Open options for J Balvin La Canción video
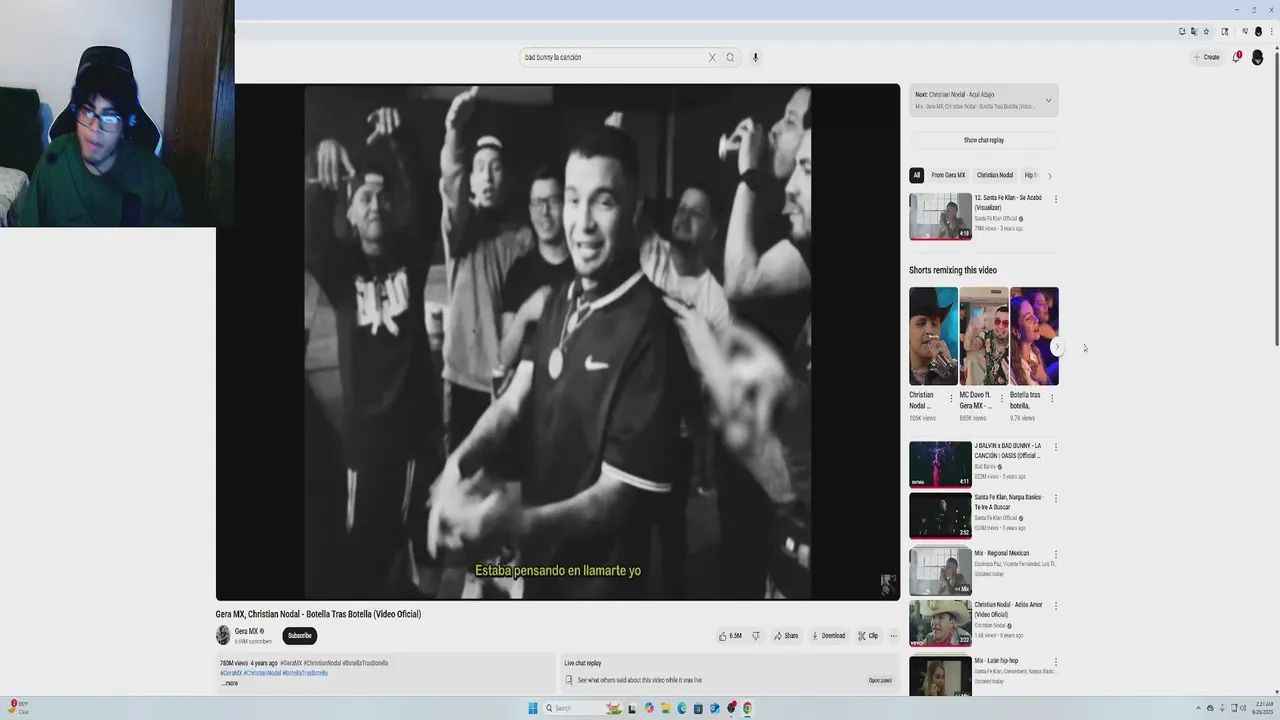1280x720 pixels. (1056, 447)
